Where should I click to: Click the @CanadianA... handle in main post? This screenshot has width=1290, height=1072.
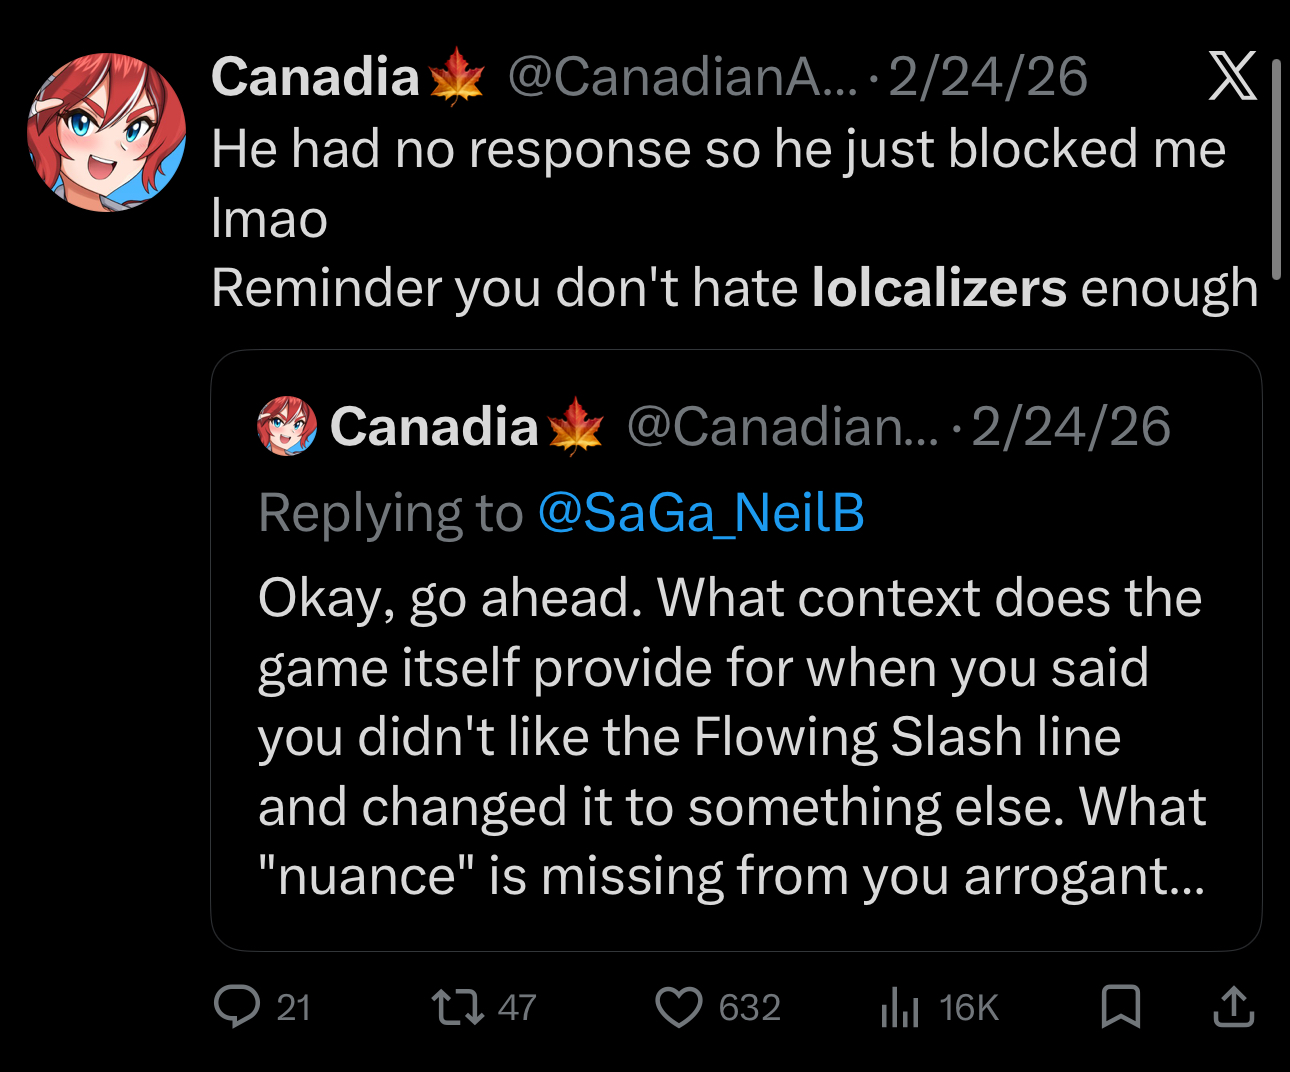point(682,77)
